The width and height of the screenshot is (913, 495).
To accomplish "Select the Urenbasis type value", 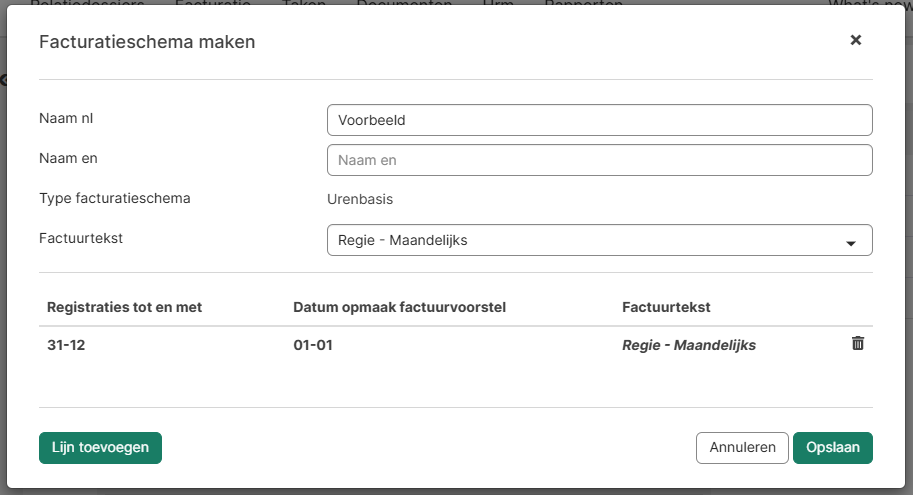I will pyautogui.click(x=360, y=199).
